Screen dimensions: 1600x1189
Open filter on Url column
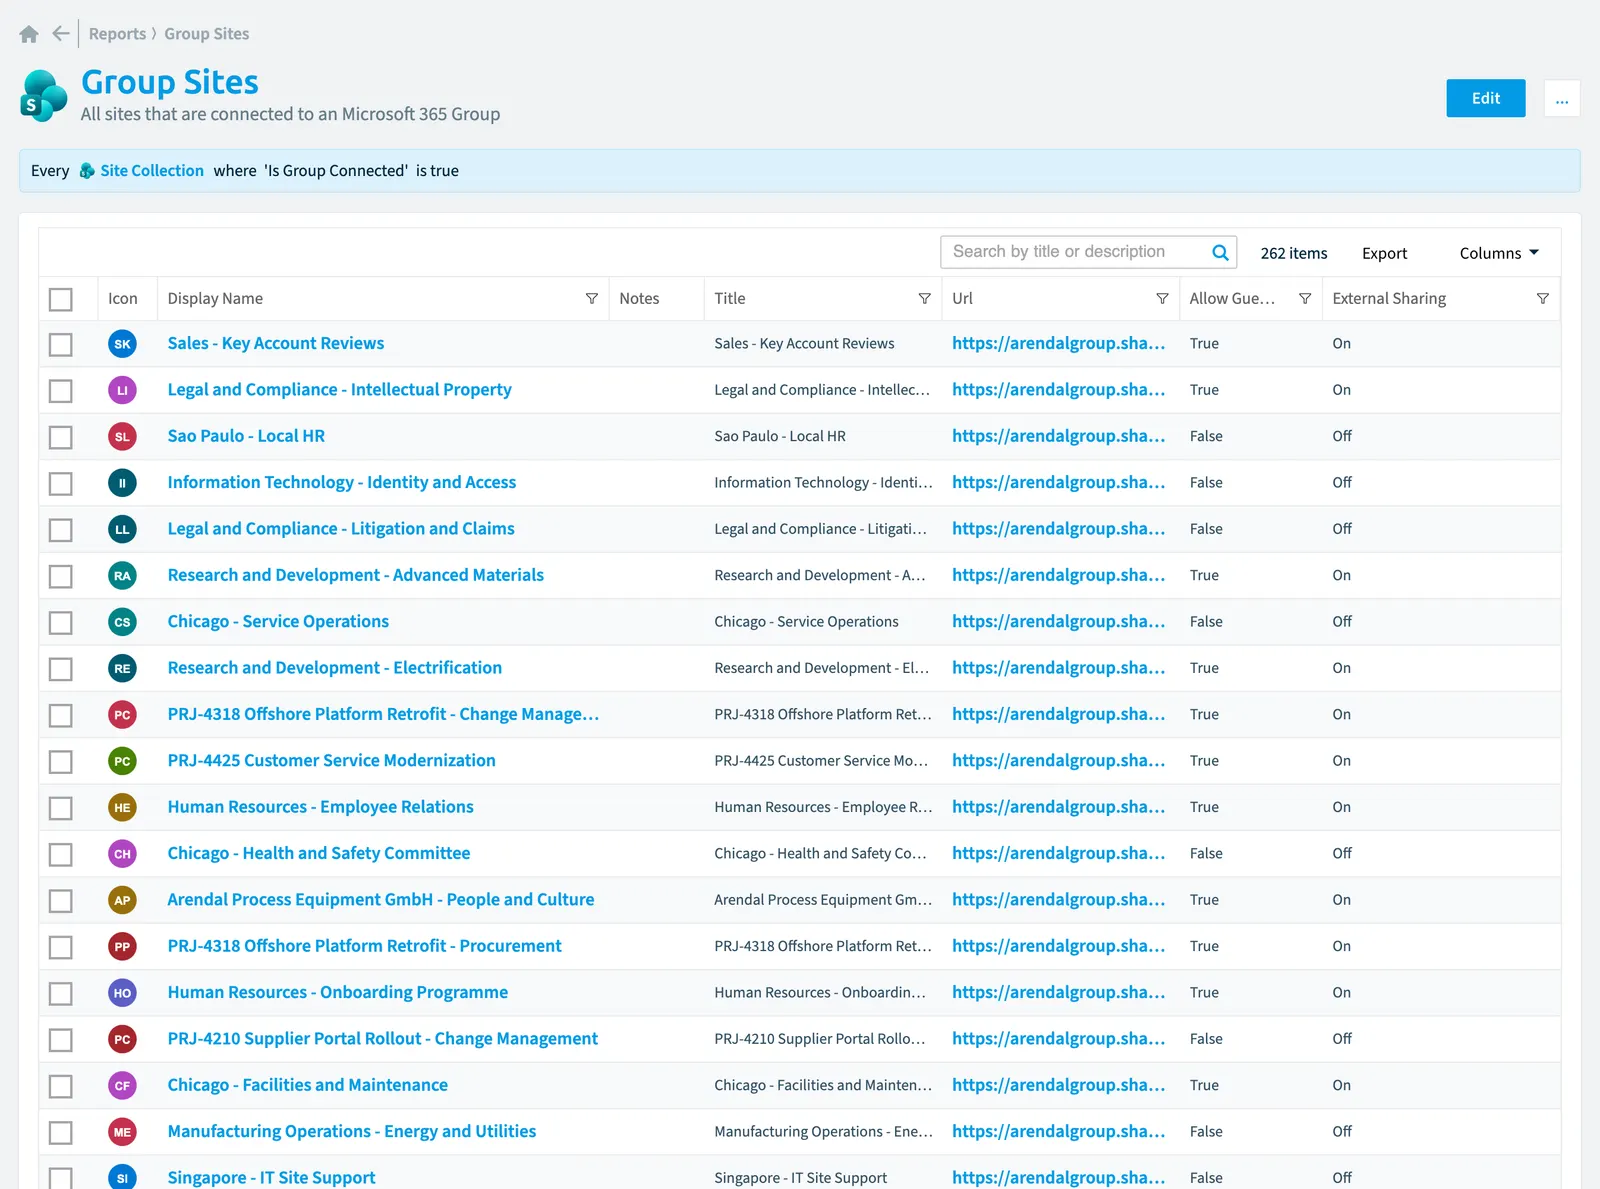[1162, 299]
